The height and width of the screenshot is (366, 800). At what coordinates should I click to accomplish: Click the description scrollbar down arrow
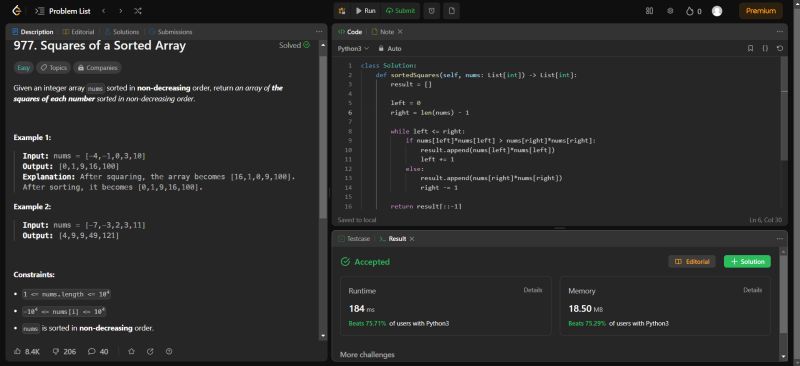point(322,335)
